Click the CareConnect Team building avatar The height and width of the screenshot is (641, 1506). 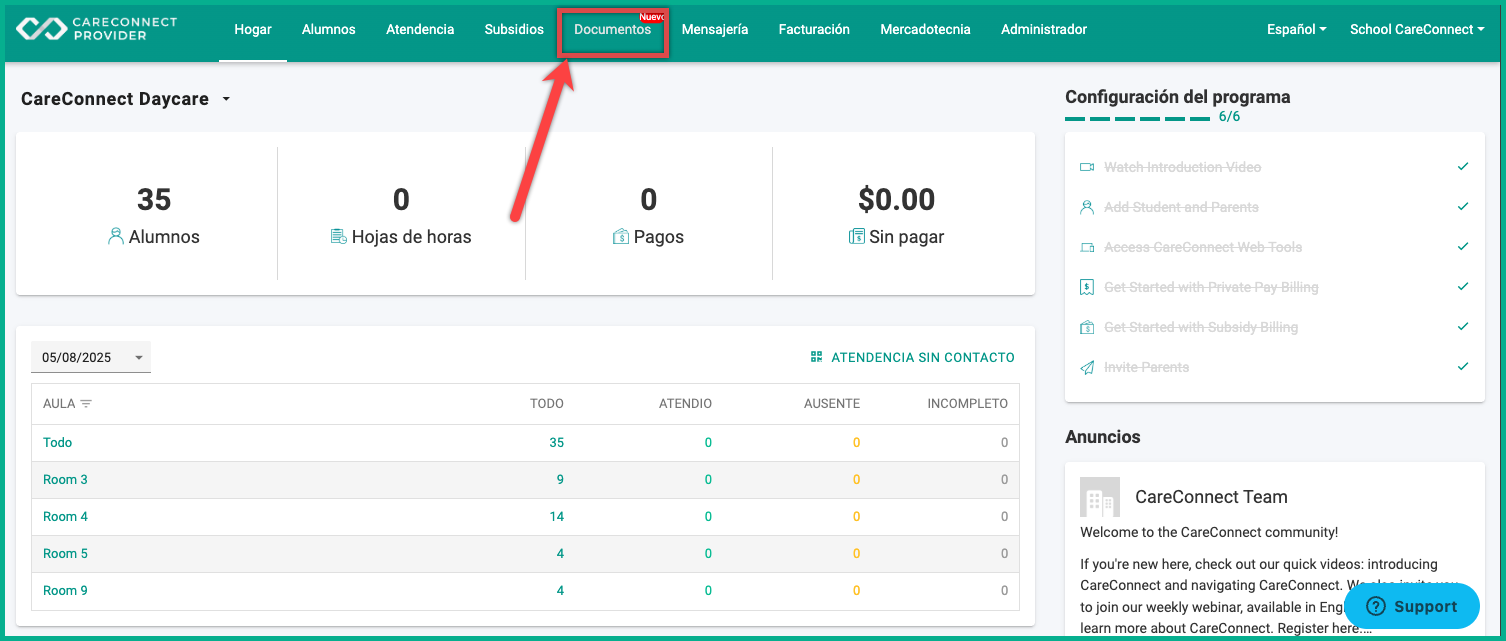[x=1100, y=497]
